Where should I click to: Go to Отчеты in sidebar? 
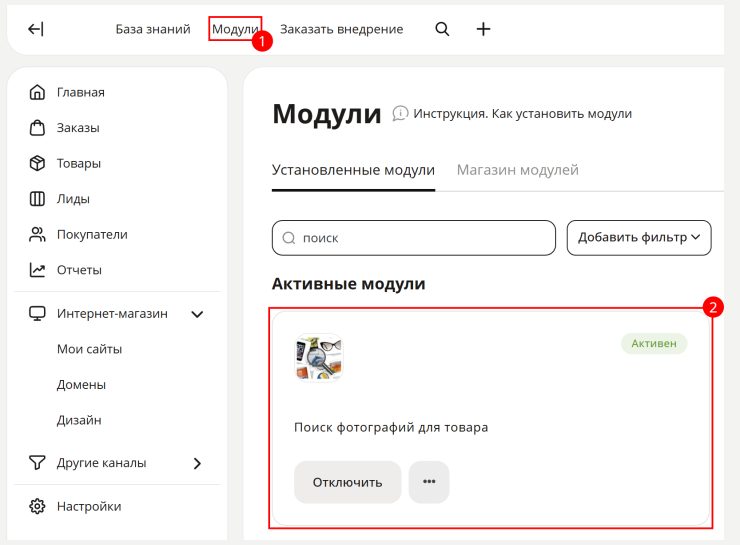[79, 270]
